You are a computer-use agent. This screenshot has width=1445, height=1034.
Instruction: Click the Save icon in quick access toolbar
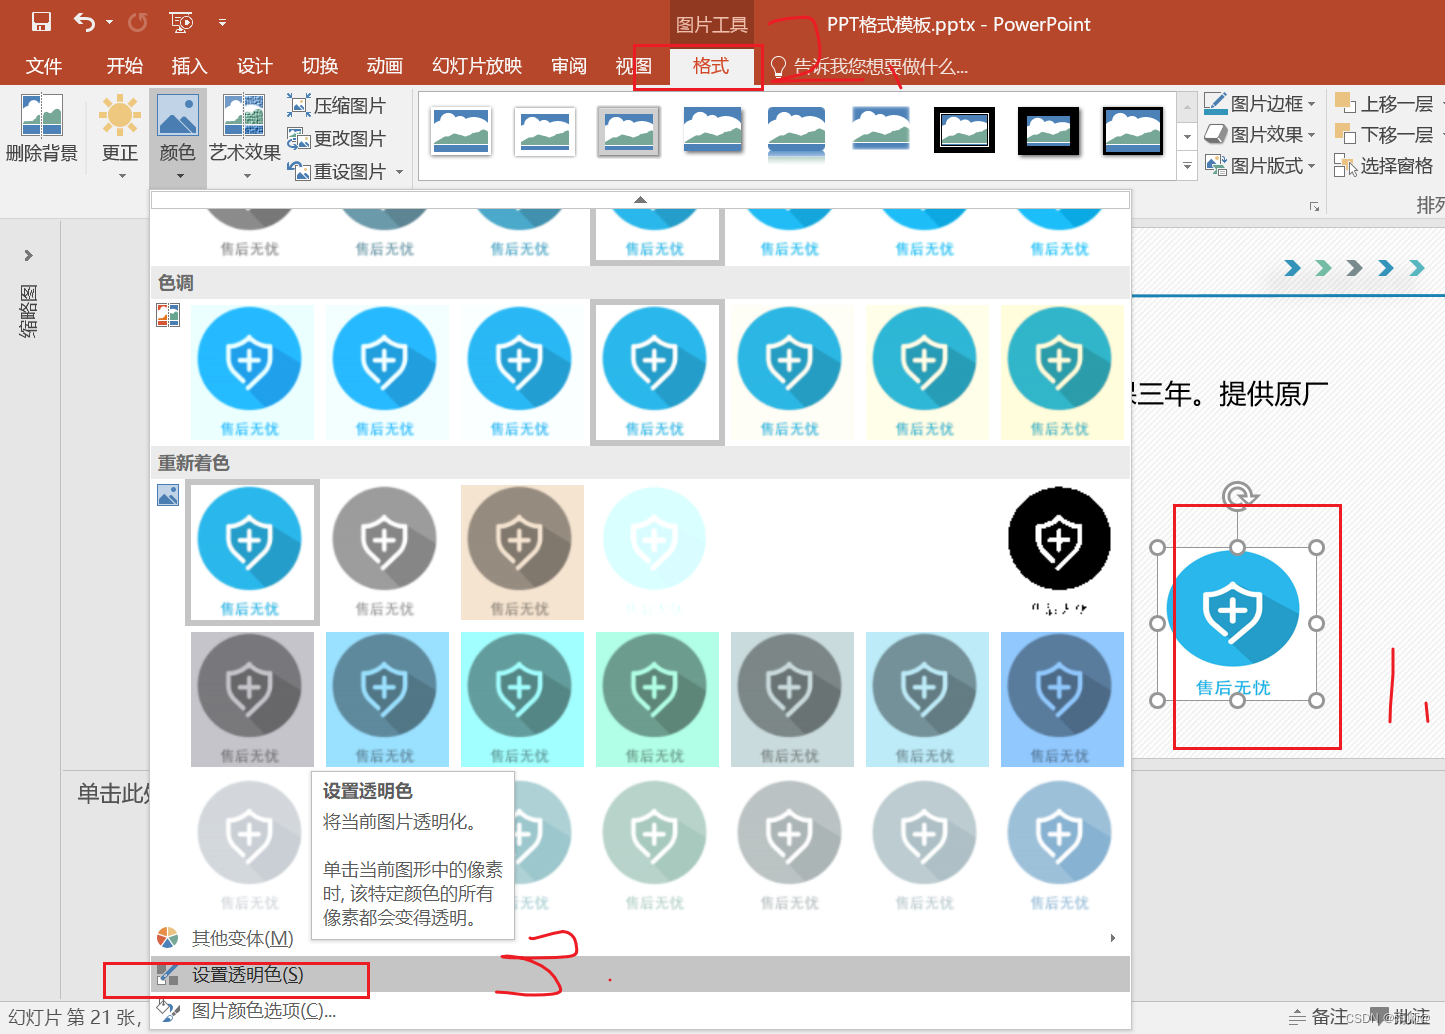pos(41,22)
